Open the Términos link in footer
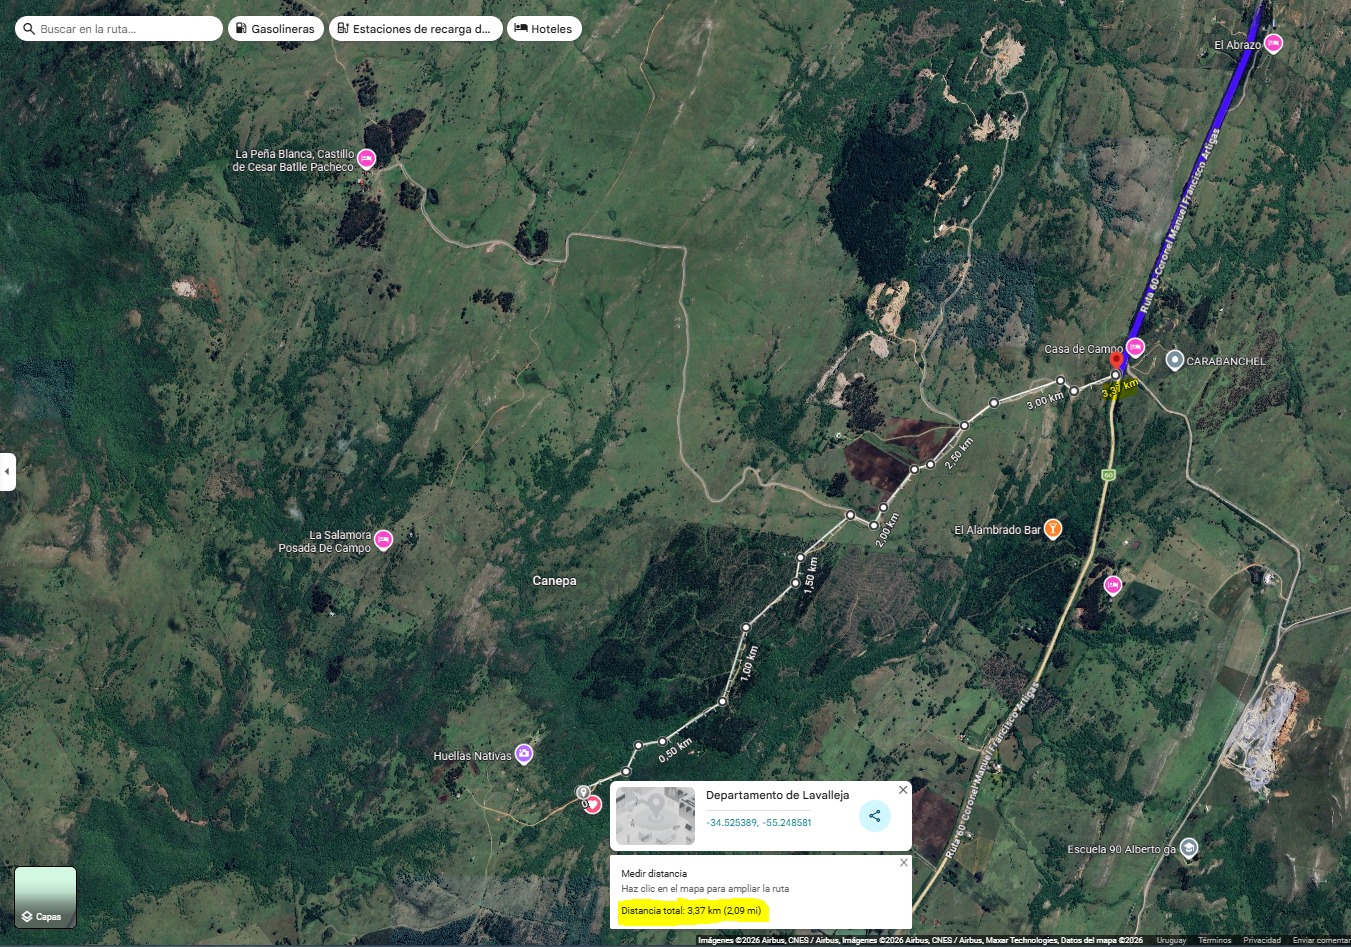Screen dimensions: 1351x947 (x=1214, y=940)
